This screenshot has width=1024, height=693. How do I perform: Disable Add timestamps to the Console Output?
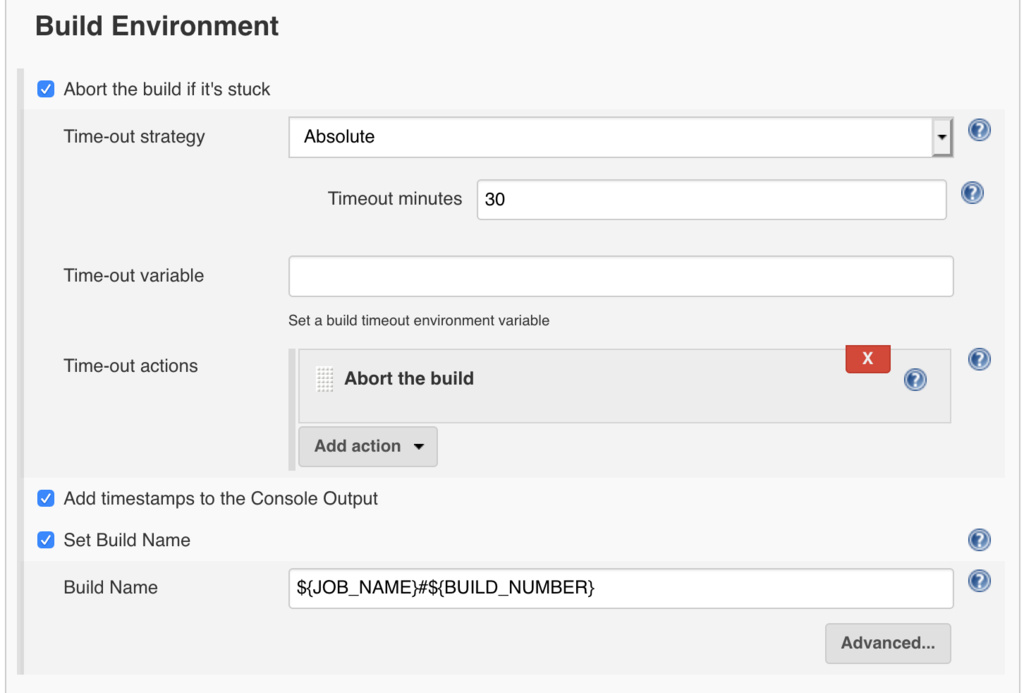(x=46, y=498)
